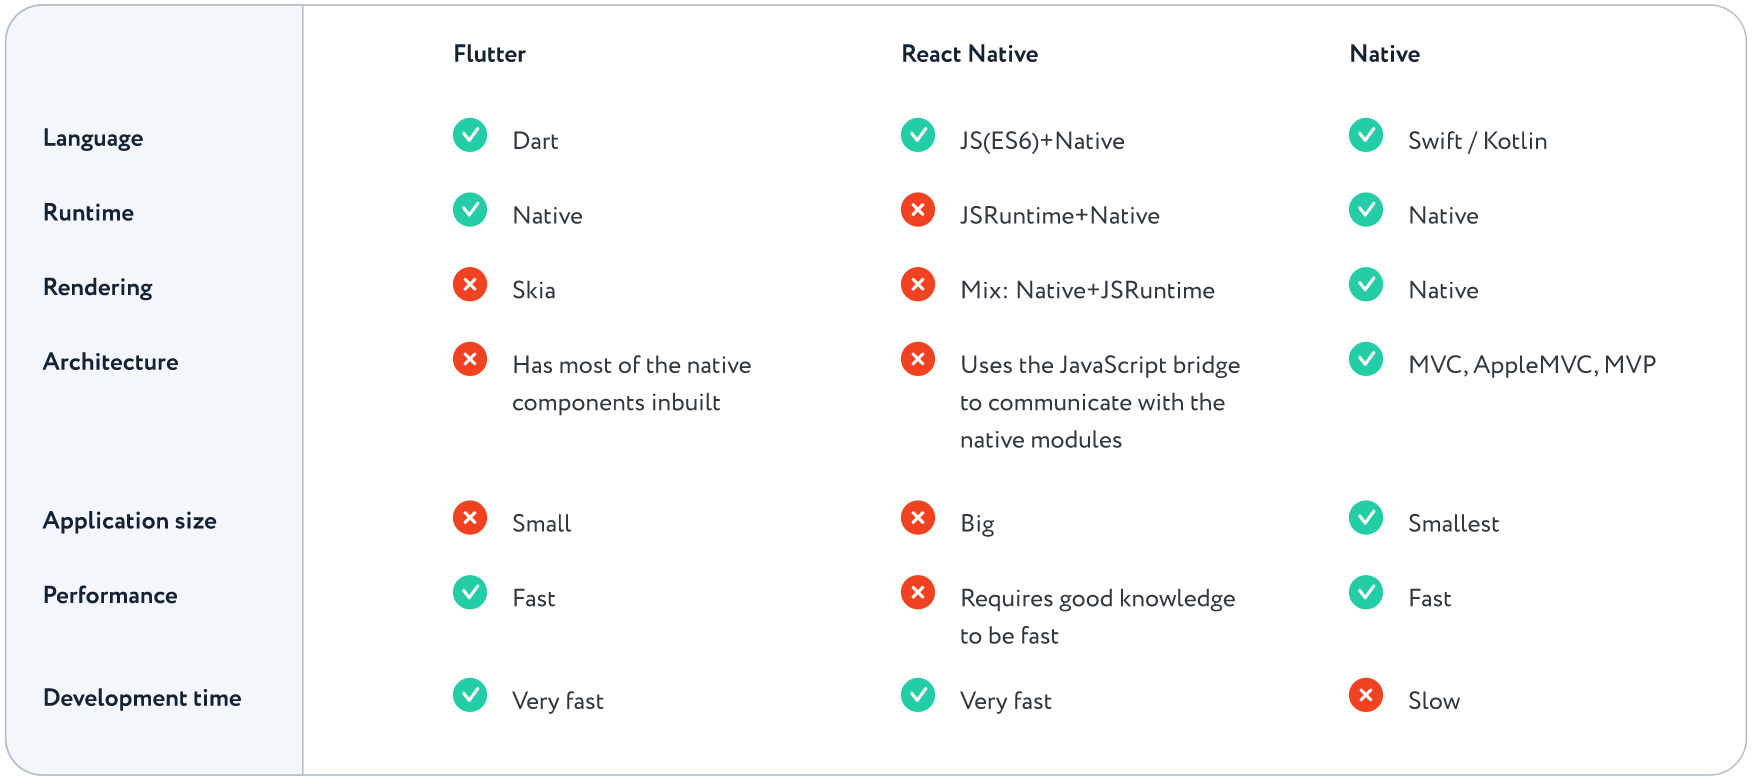Viewport: 1752px width, 782px height.
Task: Click the Application size row label
Action: pyautogui.click(x=129, y=521)
